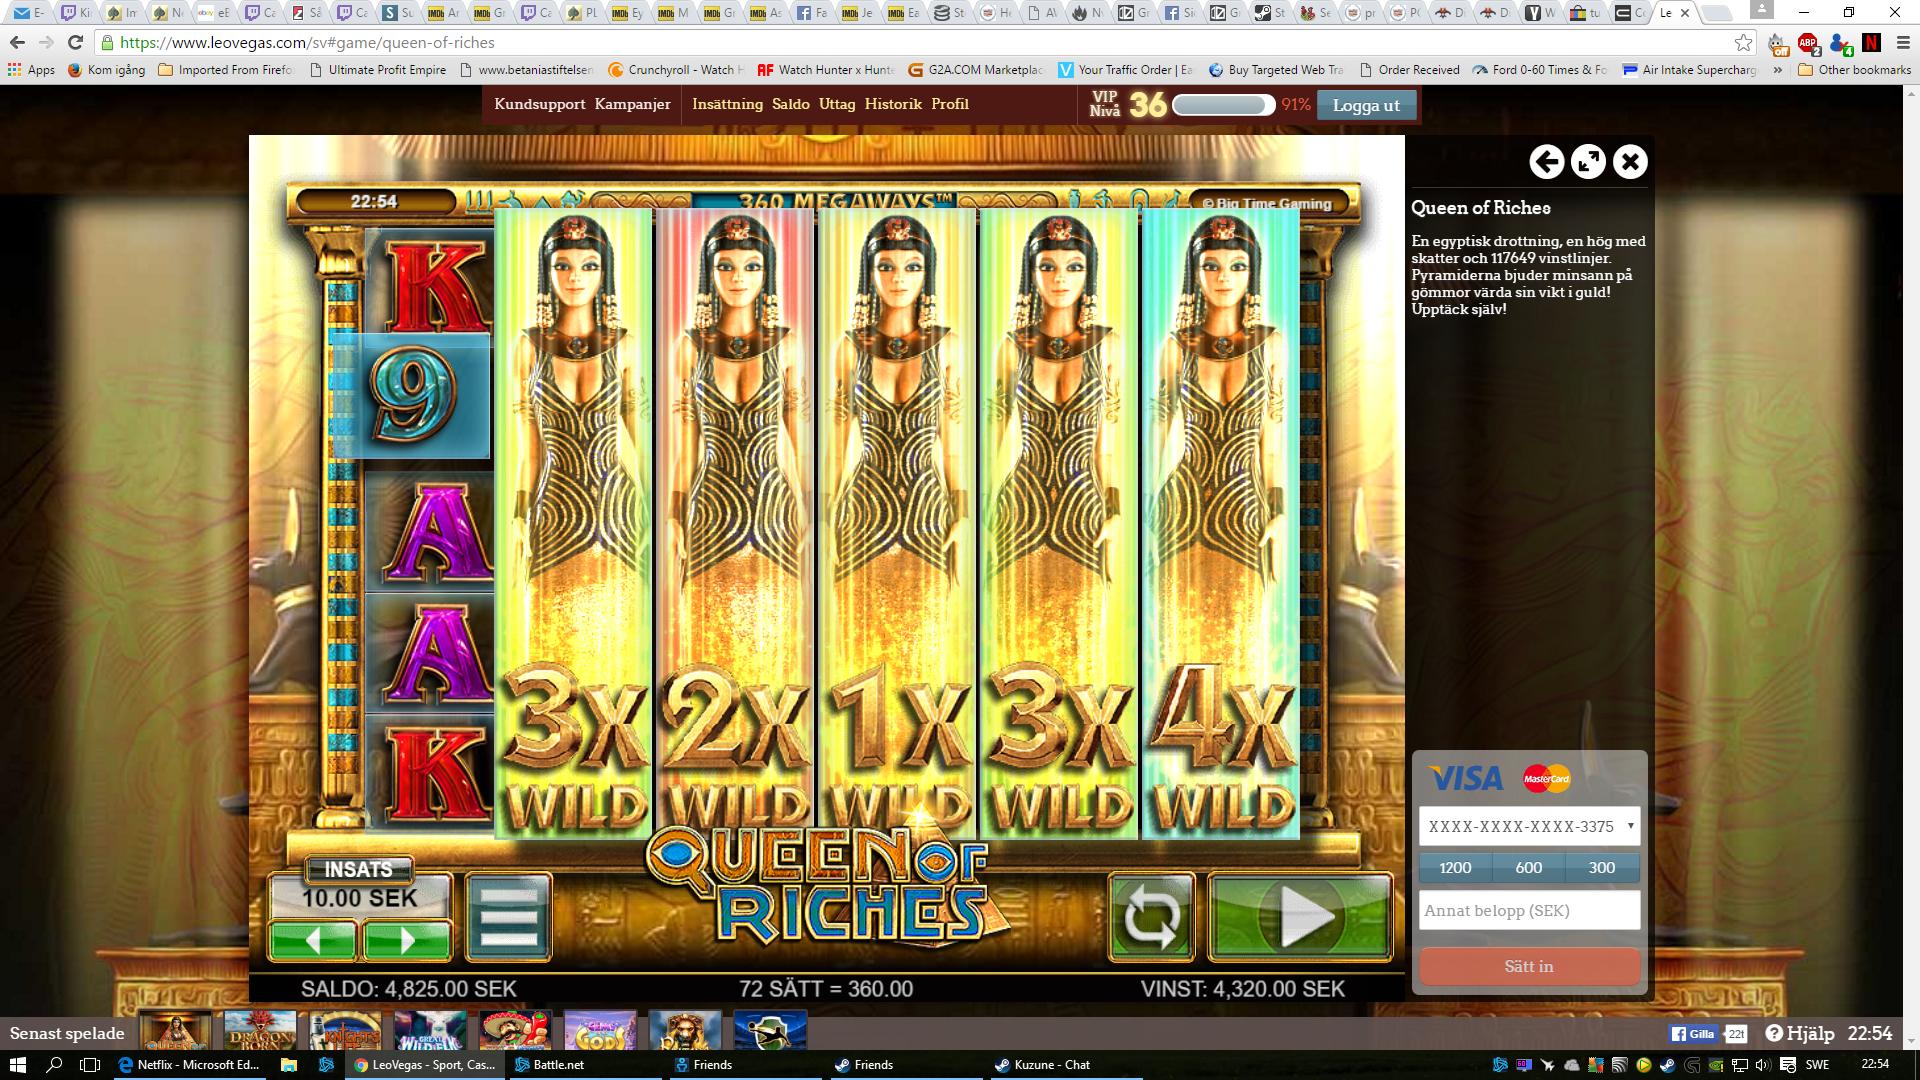Click the VIP level progress bar

pyautogui.click(x=1224, y=105)
